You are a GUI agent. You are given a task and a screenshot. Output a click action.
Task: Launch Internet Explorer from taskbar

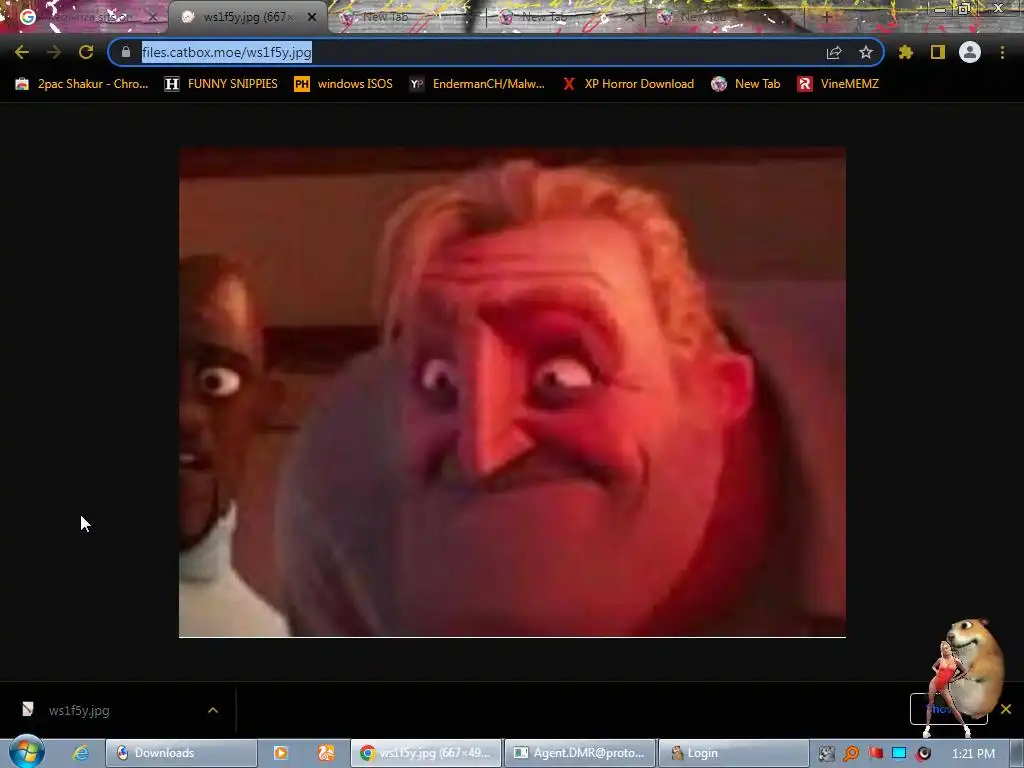pyautogui.click(x=80, y=753)
